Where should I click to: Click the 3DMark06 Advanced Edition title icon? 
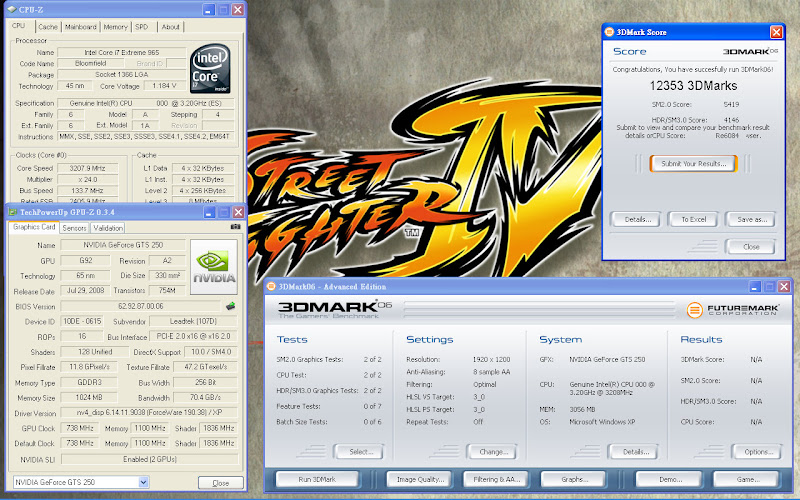271,286
